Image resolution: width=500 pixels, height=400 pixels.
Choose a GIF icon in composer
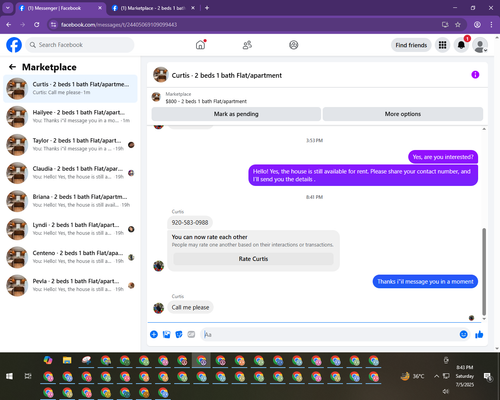pyautogui.click(x=191, y=334)
